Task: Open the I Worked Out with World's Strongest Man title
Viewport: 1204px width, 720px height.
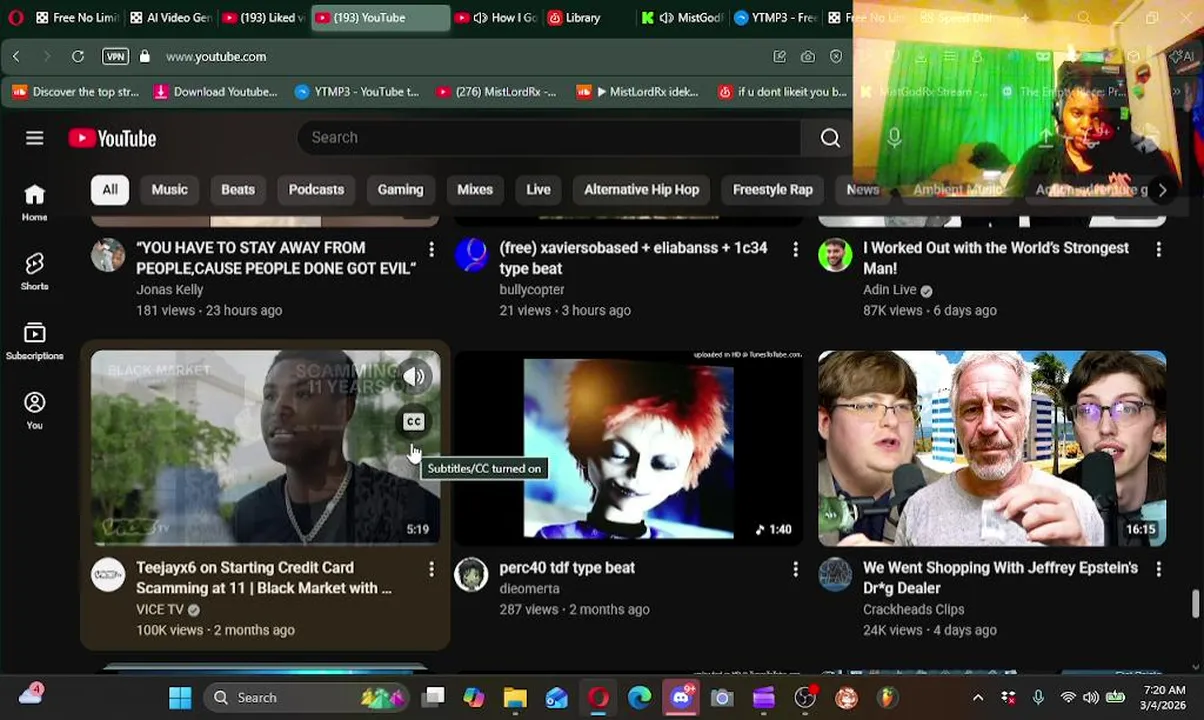Action: click(996, 258)
